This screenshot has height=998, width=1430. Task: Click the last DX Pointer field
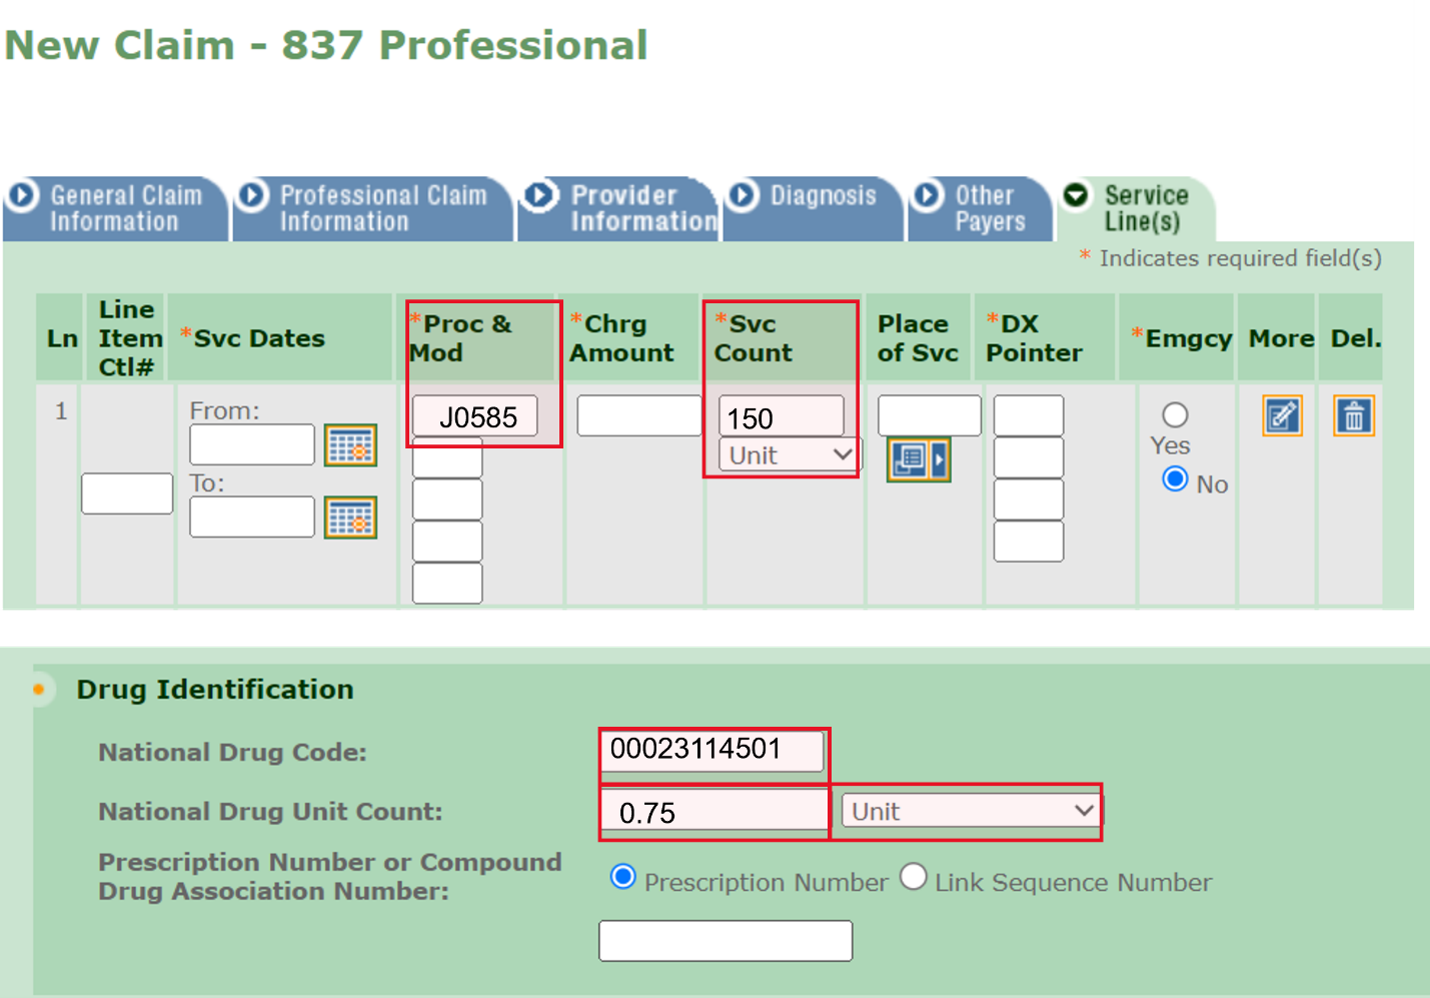[x=1029, y=541]
